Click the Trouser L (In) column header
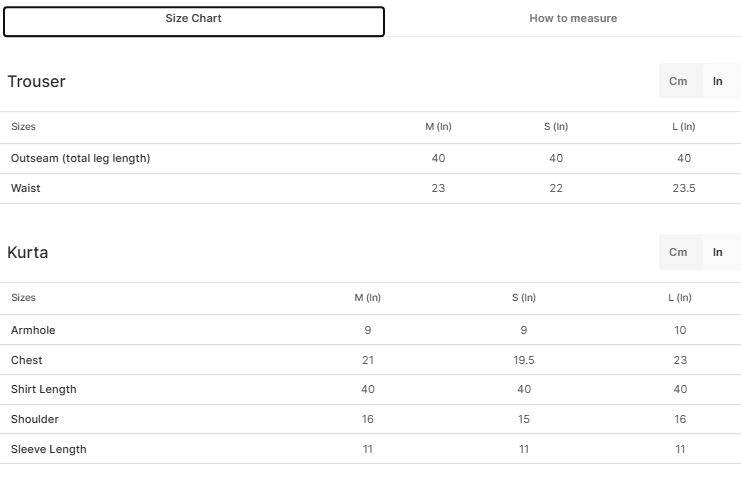 tap(684, 127)
